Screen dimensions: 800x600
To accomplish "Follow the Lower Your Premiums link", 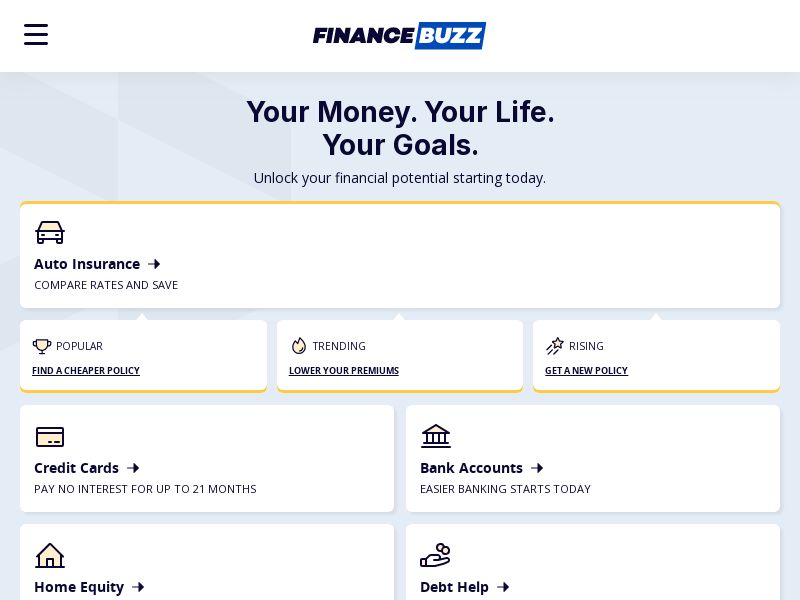I will click(x=344, y=371).
